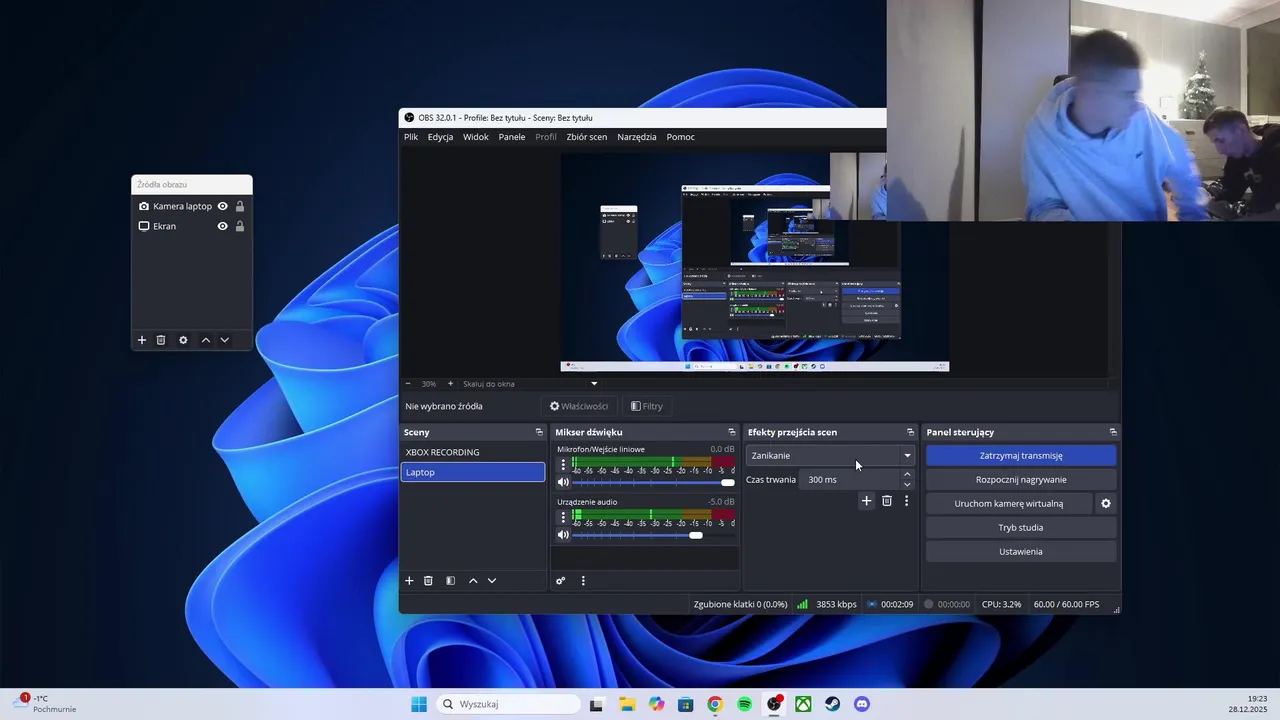Screen dimensions: 1280x720
Task: Open the Zbiór scen menu
Action: click(587, 137)
